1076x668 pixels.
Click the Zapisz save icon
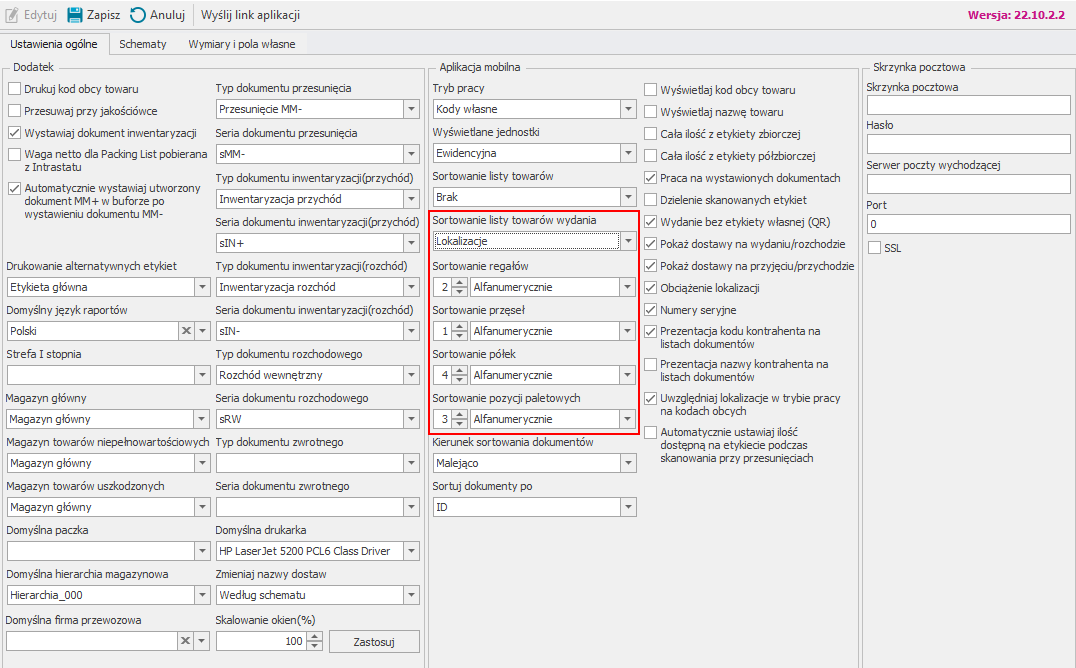[75, 15]
